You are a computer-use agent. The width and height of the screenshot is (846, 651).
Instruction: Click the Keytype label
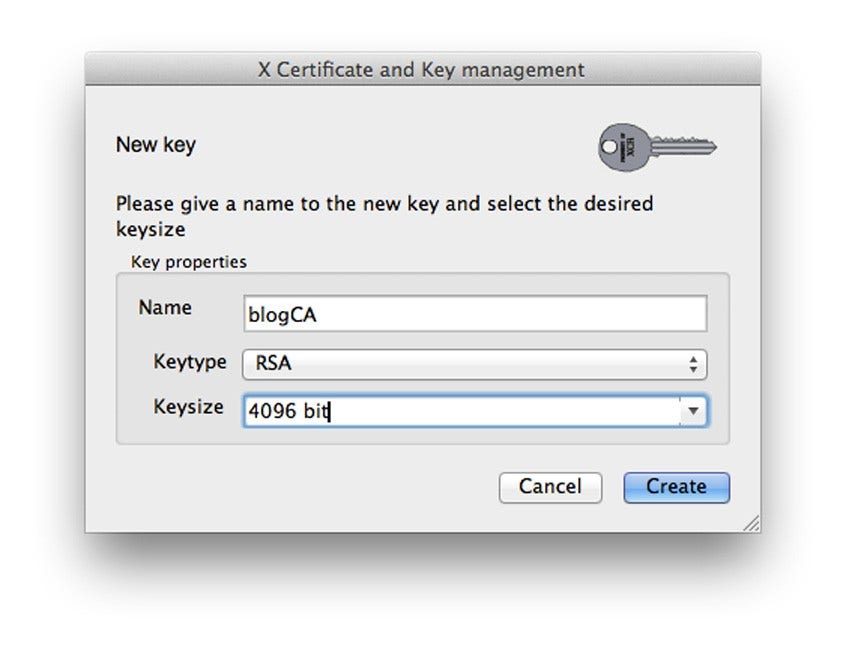(189, 363)
